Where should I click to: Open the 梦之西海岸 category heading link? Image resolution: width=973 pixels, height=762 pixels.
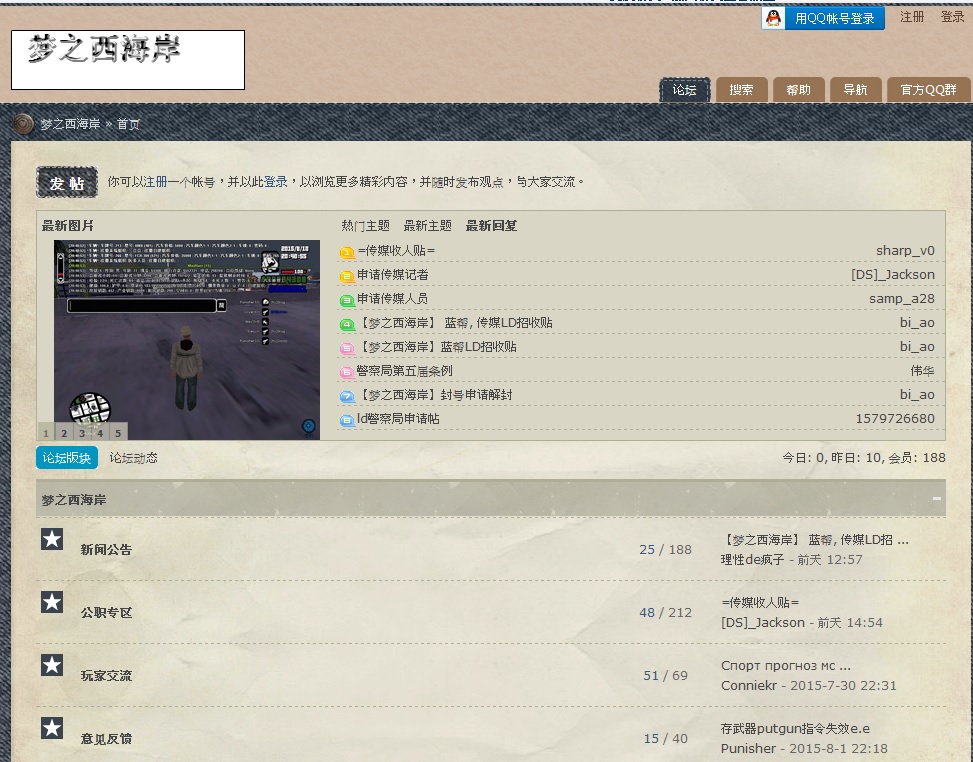(74, 500)
